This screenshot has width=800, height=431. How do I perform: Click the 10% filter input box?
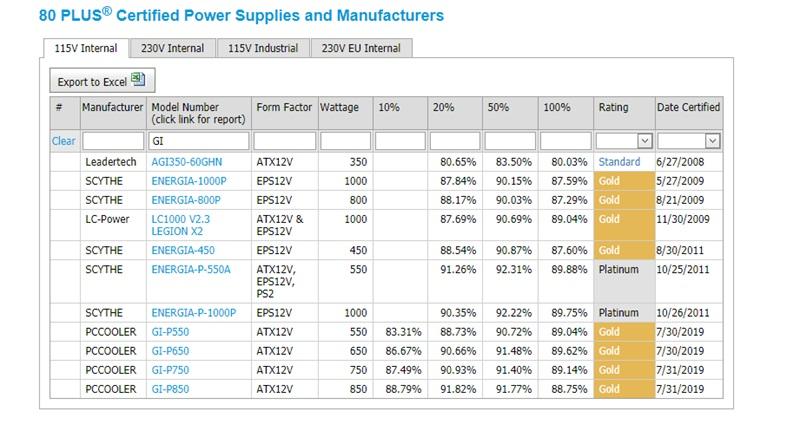[x=400, y=141]
